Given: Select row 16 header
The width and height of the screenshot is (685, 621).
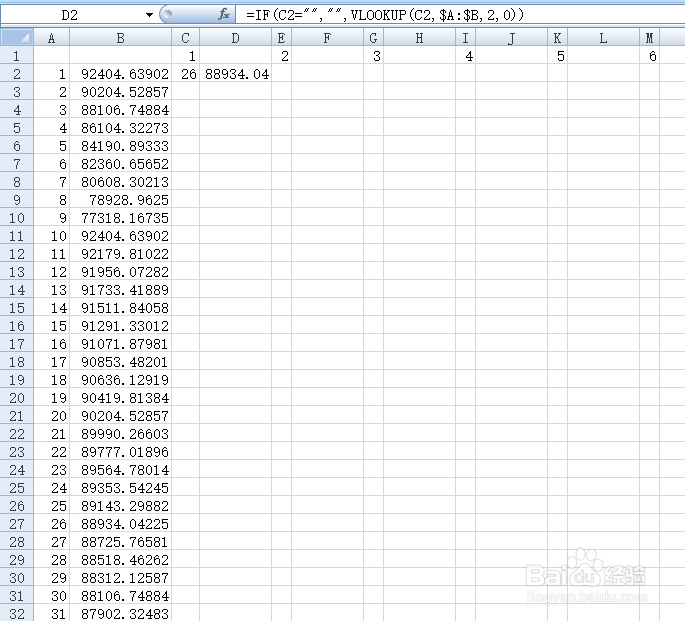Looking at the screenshot, I should [17, 326].
